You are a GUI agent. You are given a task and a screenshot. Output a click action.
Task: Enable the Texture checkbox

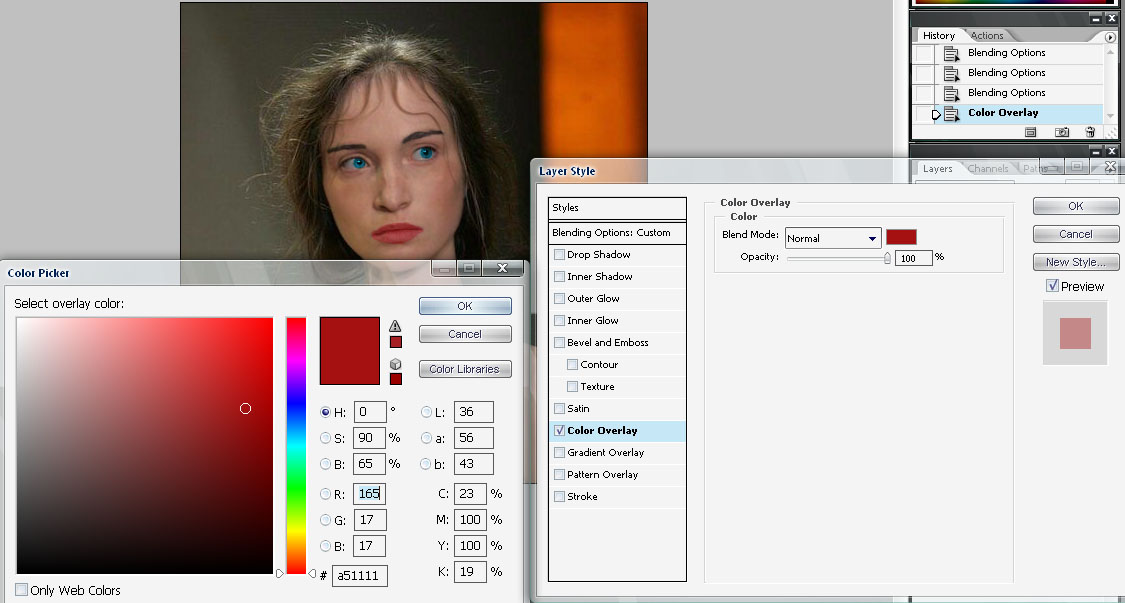[x=573, y=386]
